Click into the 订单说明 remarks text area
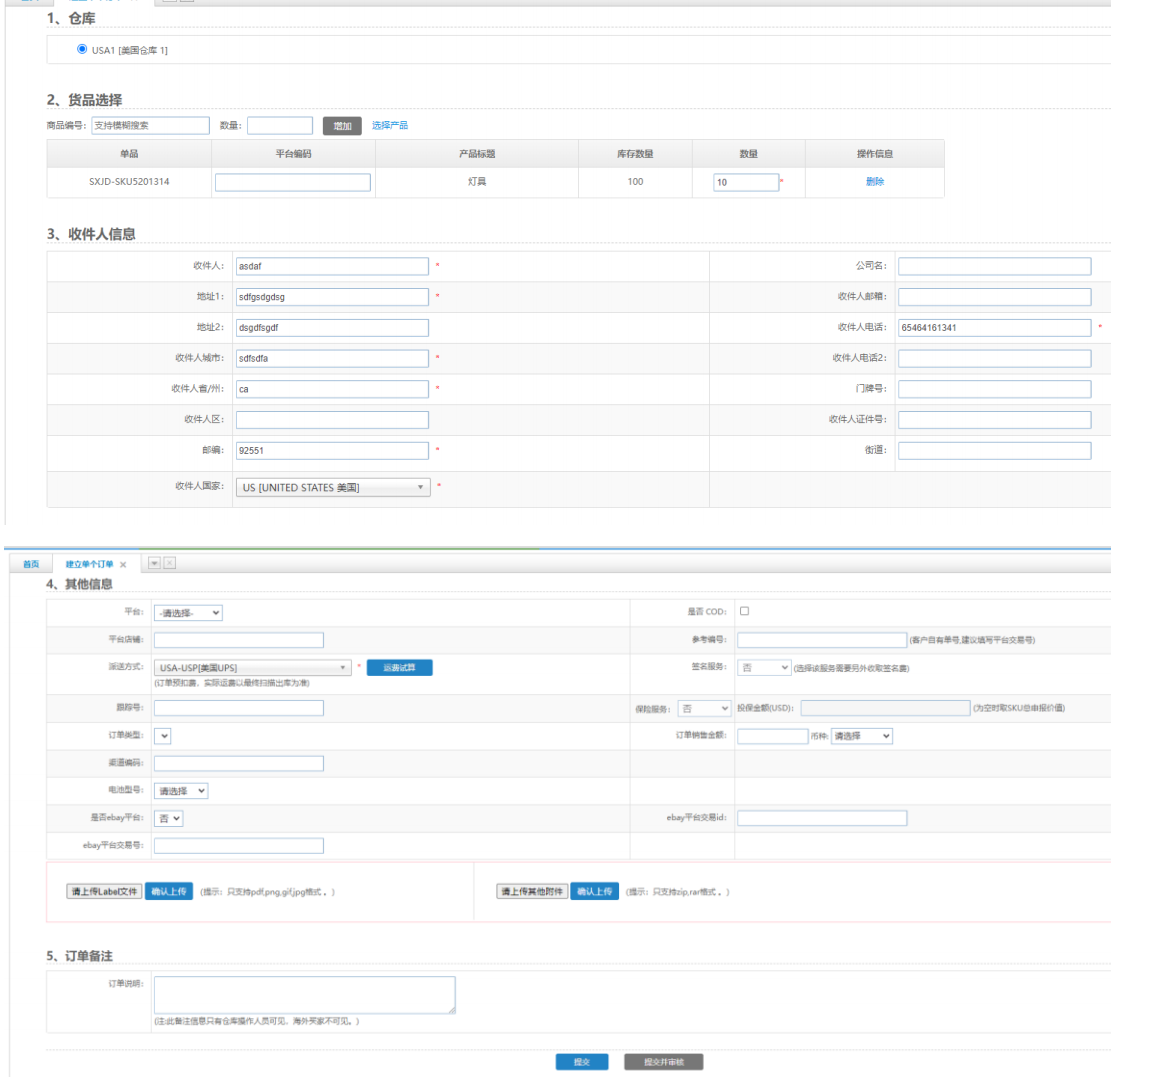Screen dimensions: 1169x1077 pos(304,995)
